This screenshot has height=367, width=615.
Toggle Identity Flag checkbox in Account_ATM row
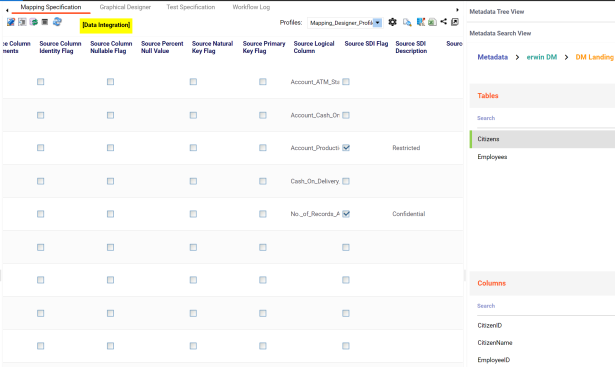point(40,82)
